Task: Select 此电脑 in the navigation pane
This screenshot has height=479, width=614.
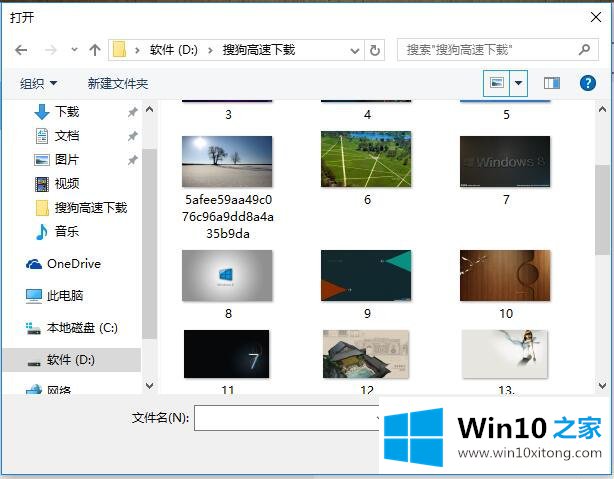Action: click(65, 296)
